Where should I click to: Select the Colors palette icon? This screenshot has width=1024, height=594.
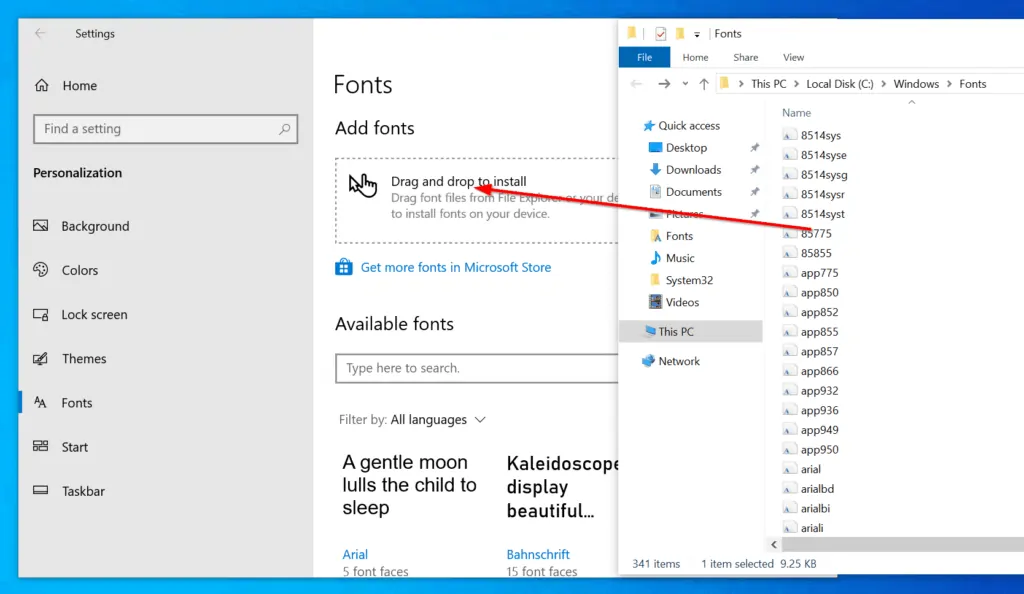40,270
